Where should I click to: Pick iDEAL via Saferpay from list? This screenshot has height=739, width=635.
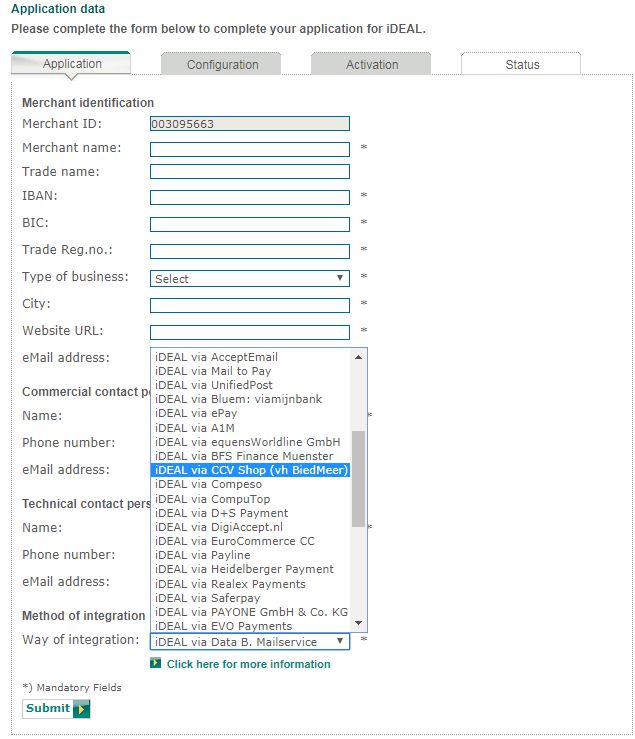(250, 598)
